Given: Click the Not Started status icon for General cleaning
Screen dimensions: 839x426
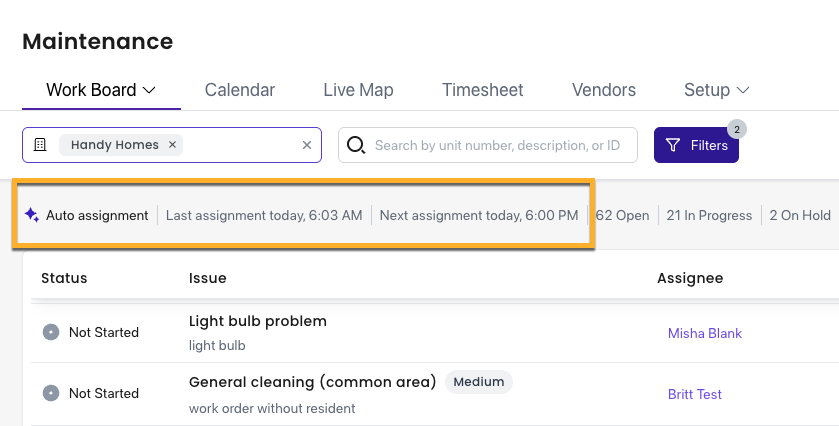Looking at the screenshot, I should pos(51,393).
